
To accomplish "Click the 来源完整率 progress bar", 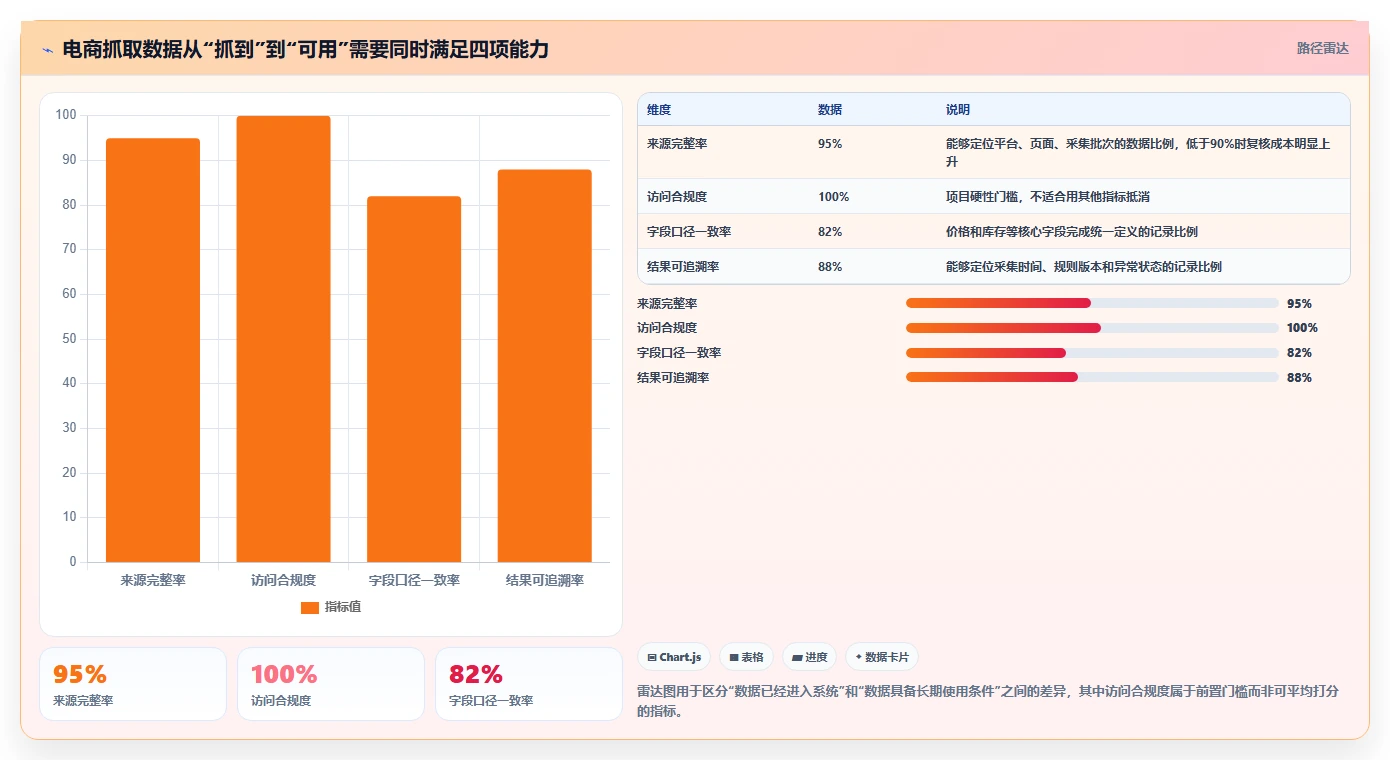I will [x=1092, y=303].
